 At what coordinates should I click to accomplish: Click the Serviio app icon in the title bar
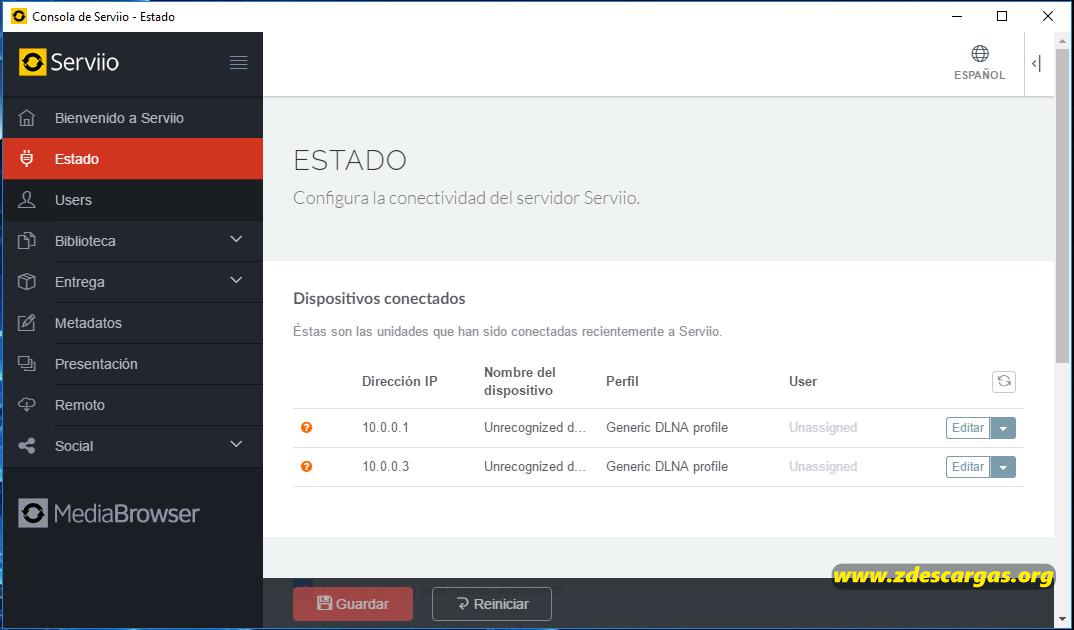[x=19, y=16]
